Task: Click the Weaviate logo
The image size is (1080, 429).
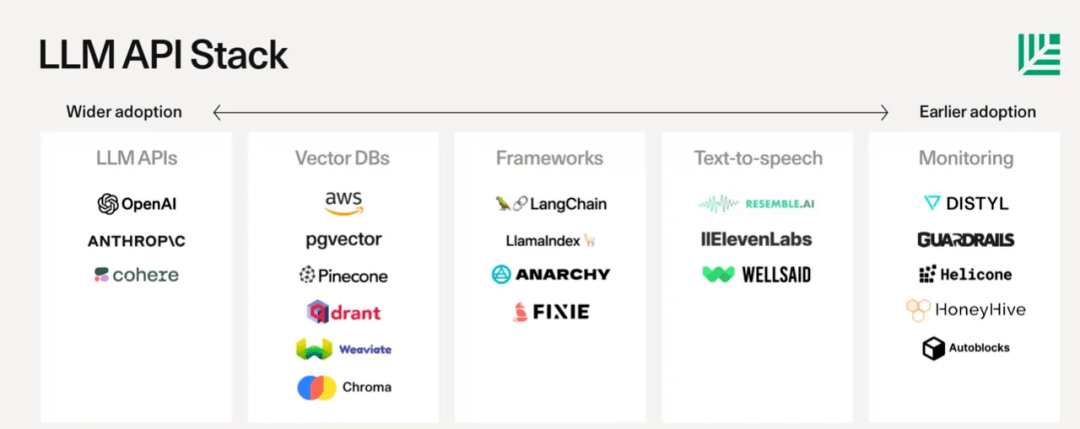Action: (x=343, y=349)
